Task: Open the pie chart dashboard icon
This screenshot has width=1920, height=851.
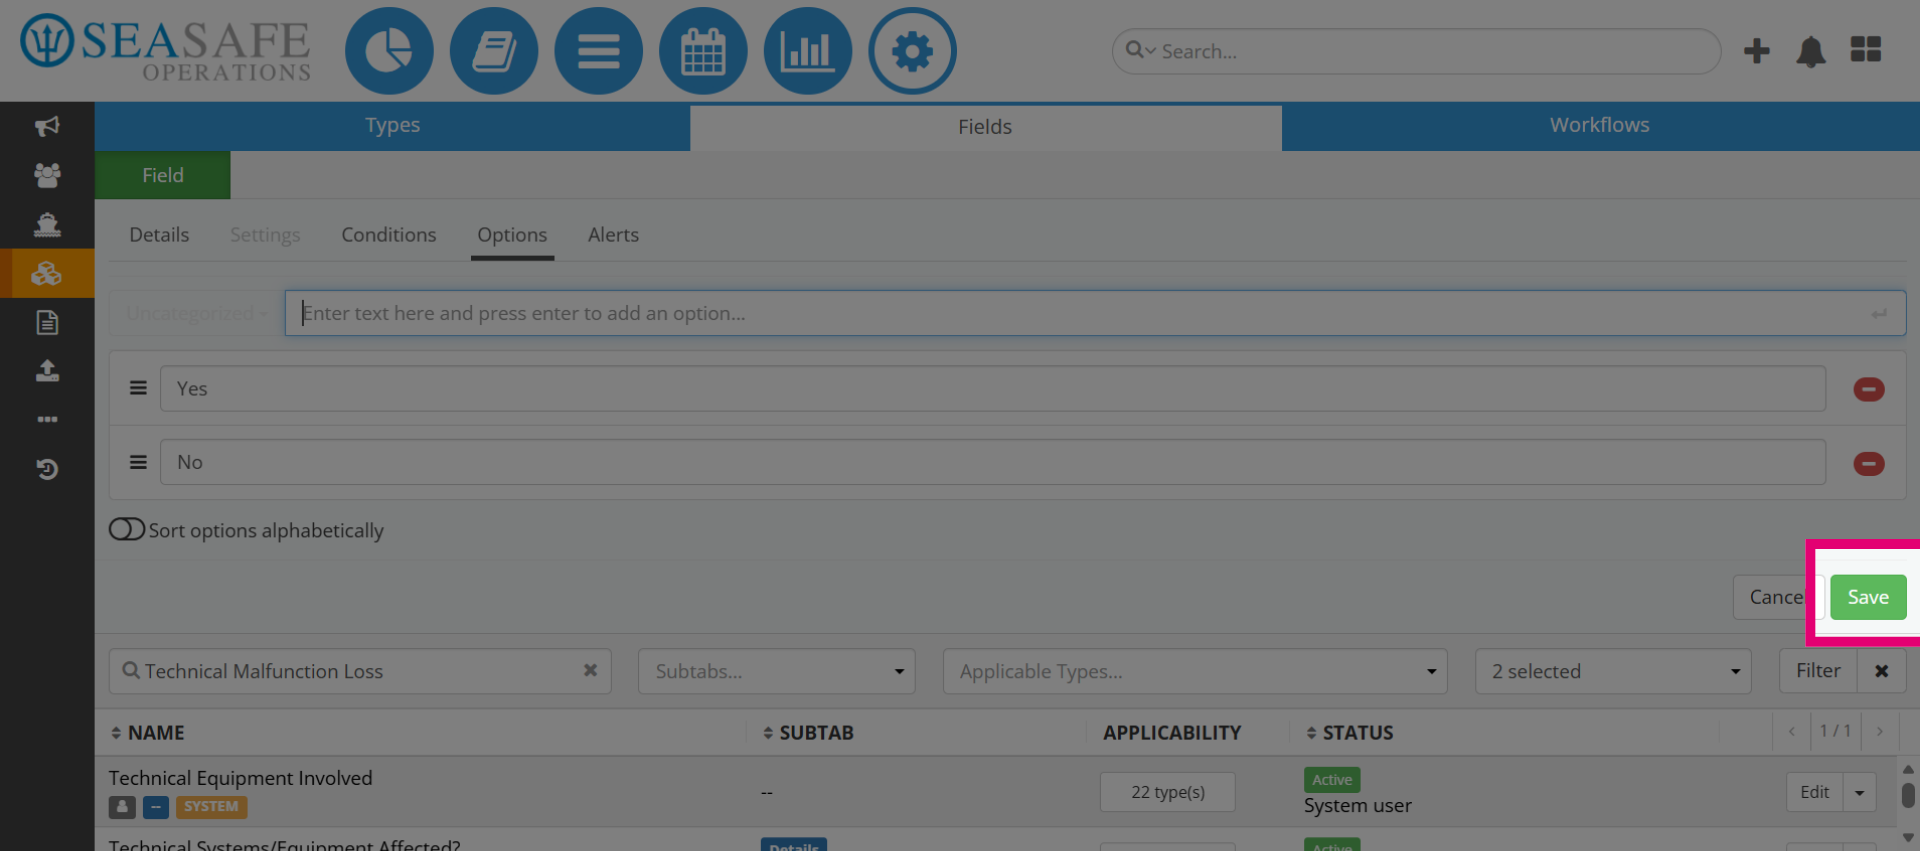Action: 389,51
